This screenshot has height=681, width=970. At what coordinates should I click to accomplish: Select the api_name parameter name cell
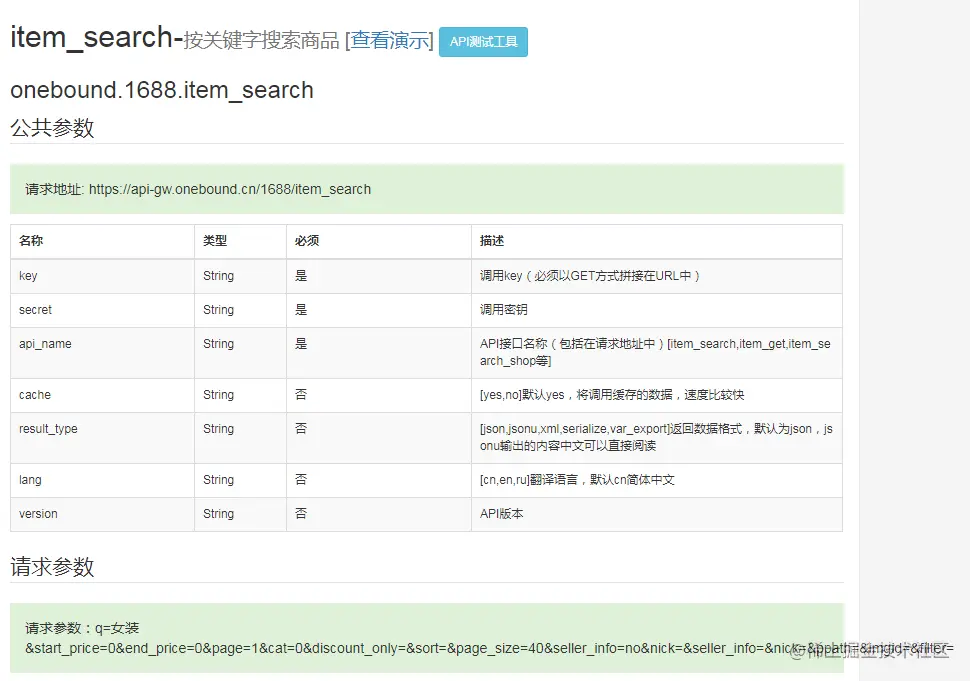103,353
